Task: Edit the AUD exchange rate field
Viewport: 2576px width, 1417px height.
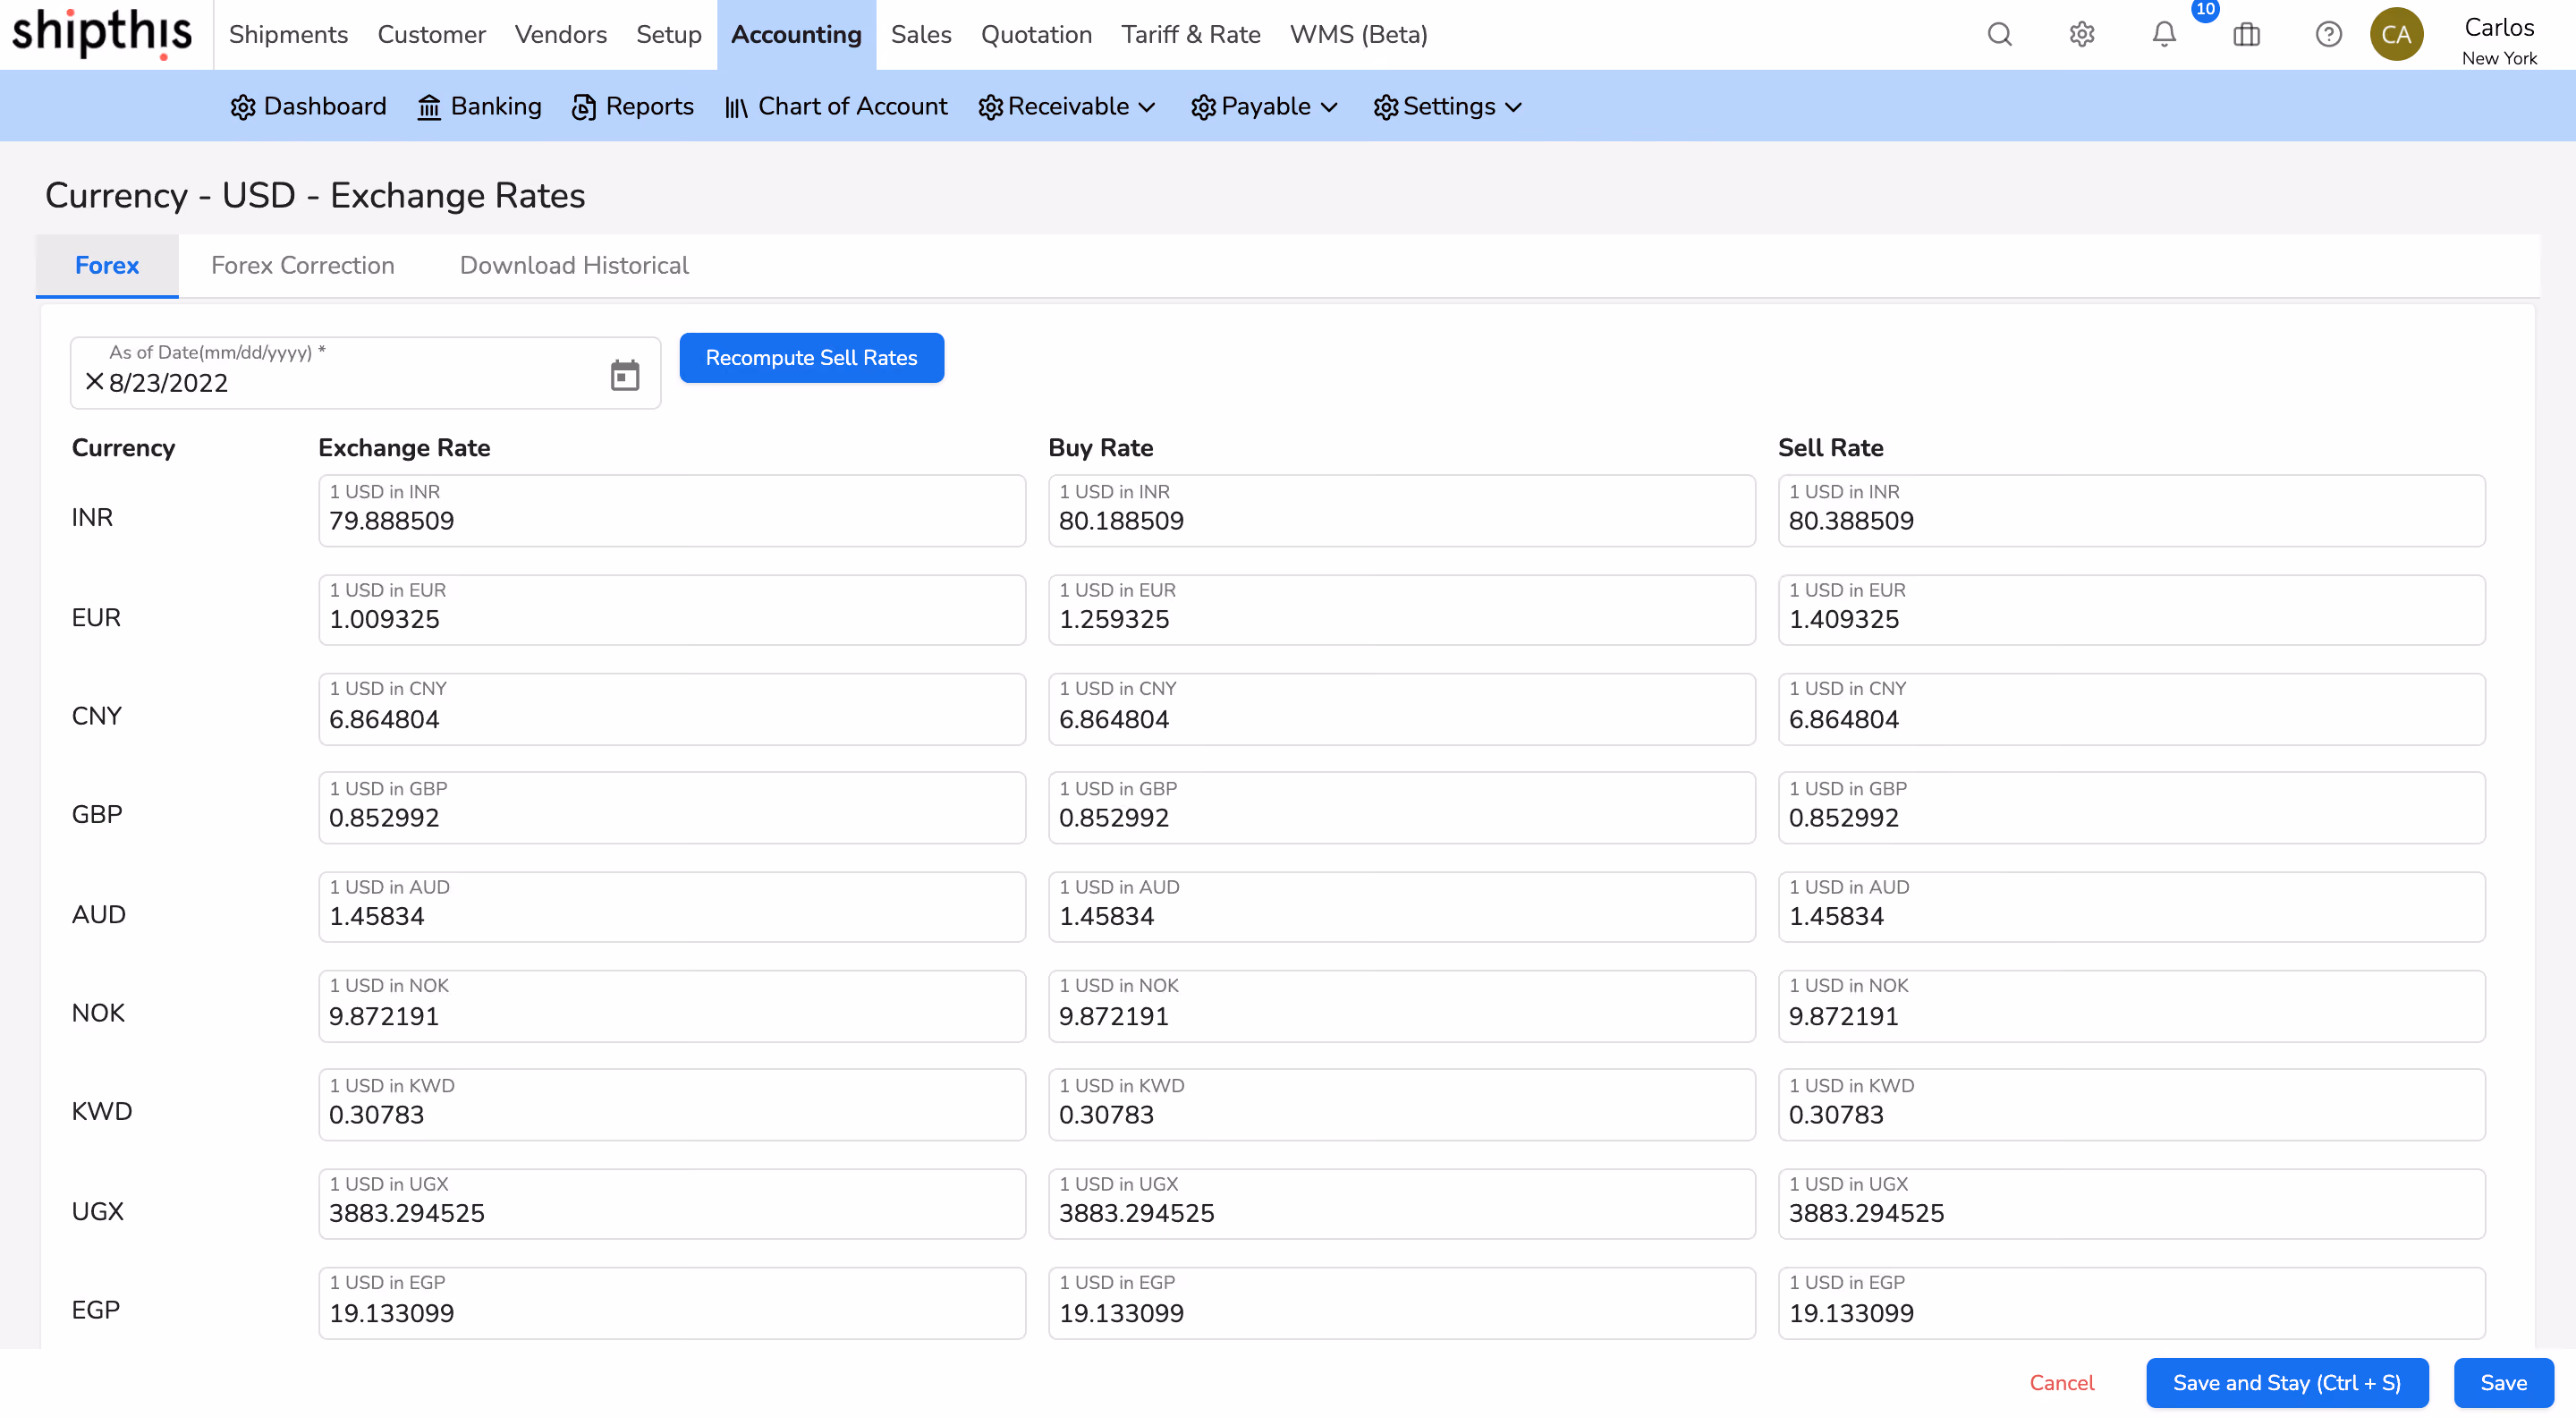Action: 672,906
